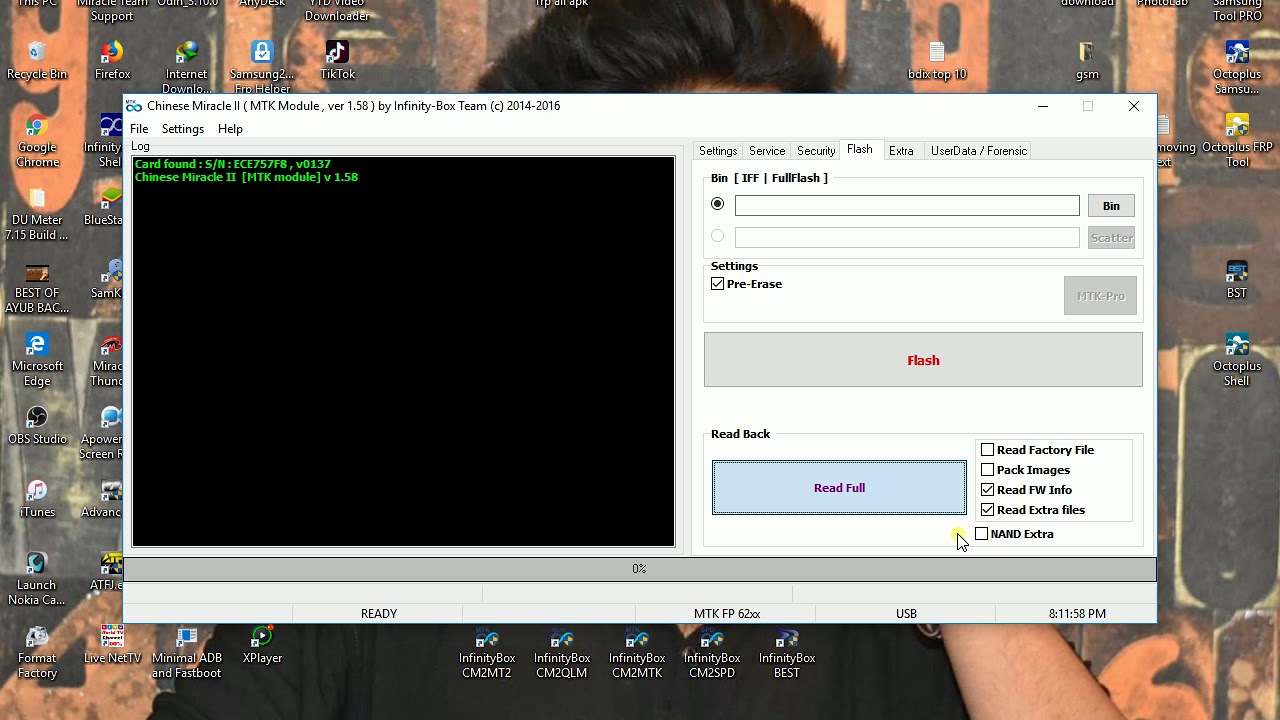
Task: Open the InfinityBox CM2SPD shortcut
Action: [x=712, y=652]
